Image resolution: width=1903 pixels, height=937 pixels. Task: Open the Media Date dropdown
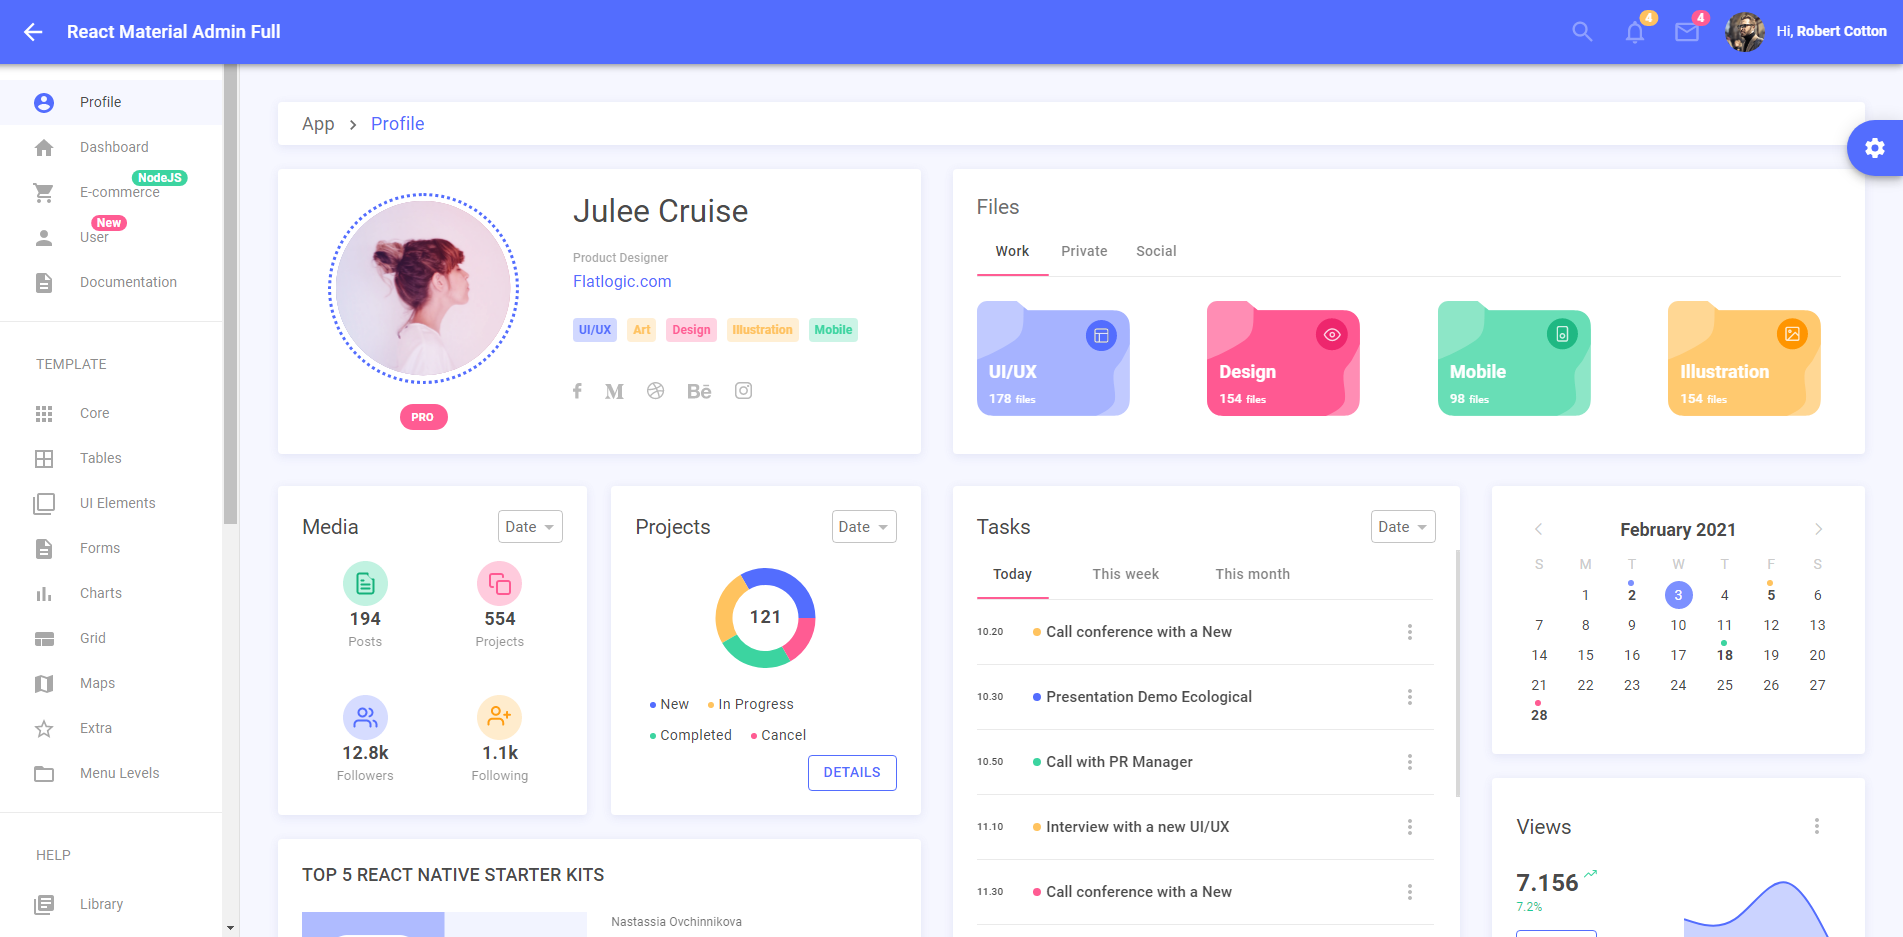(x=530, y=526)
